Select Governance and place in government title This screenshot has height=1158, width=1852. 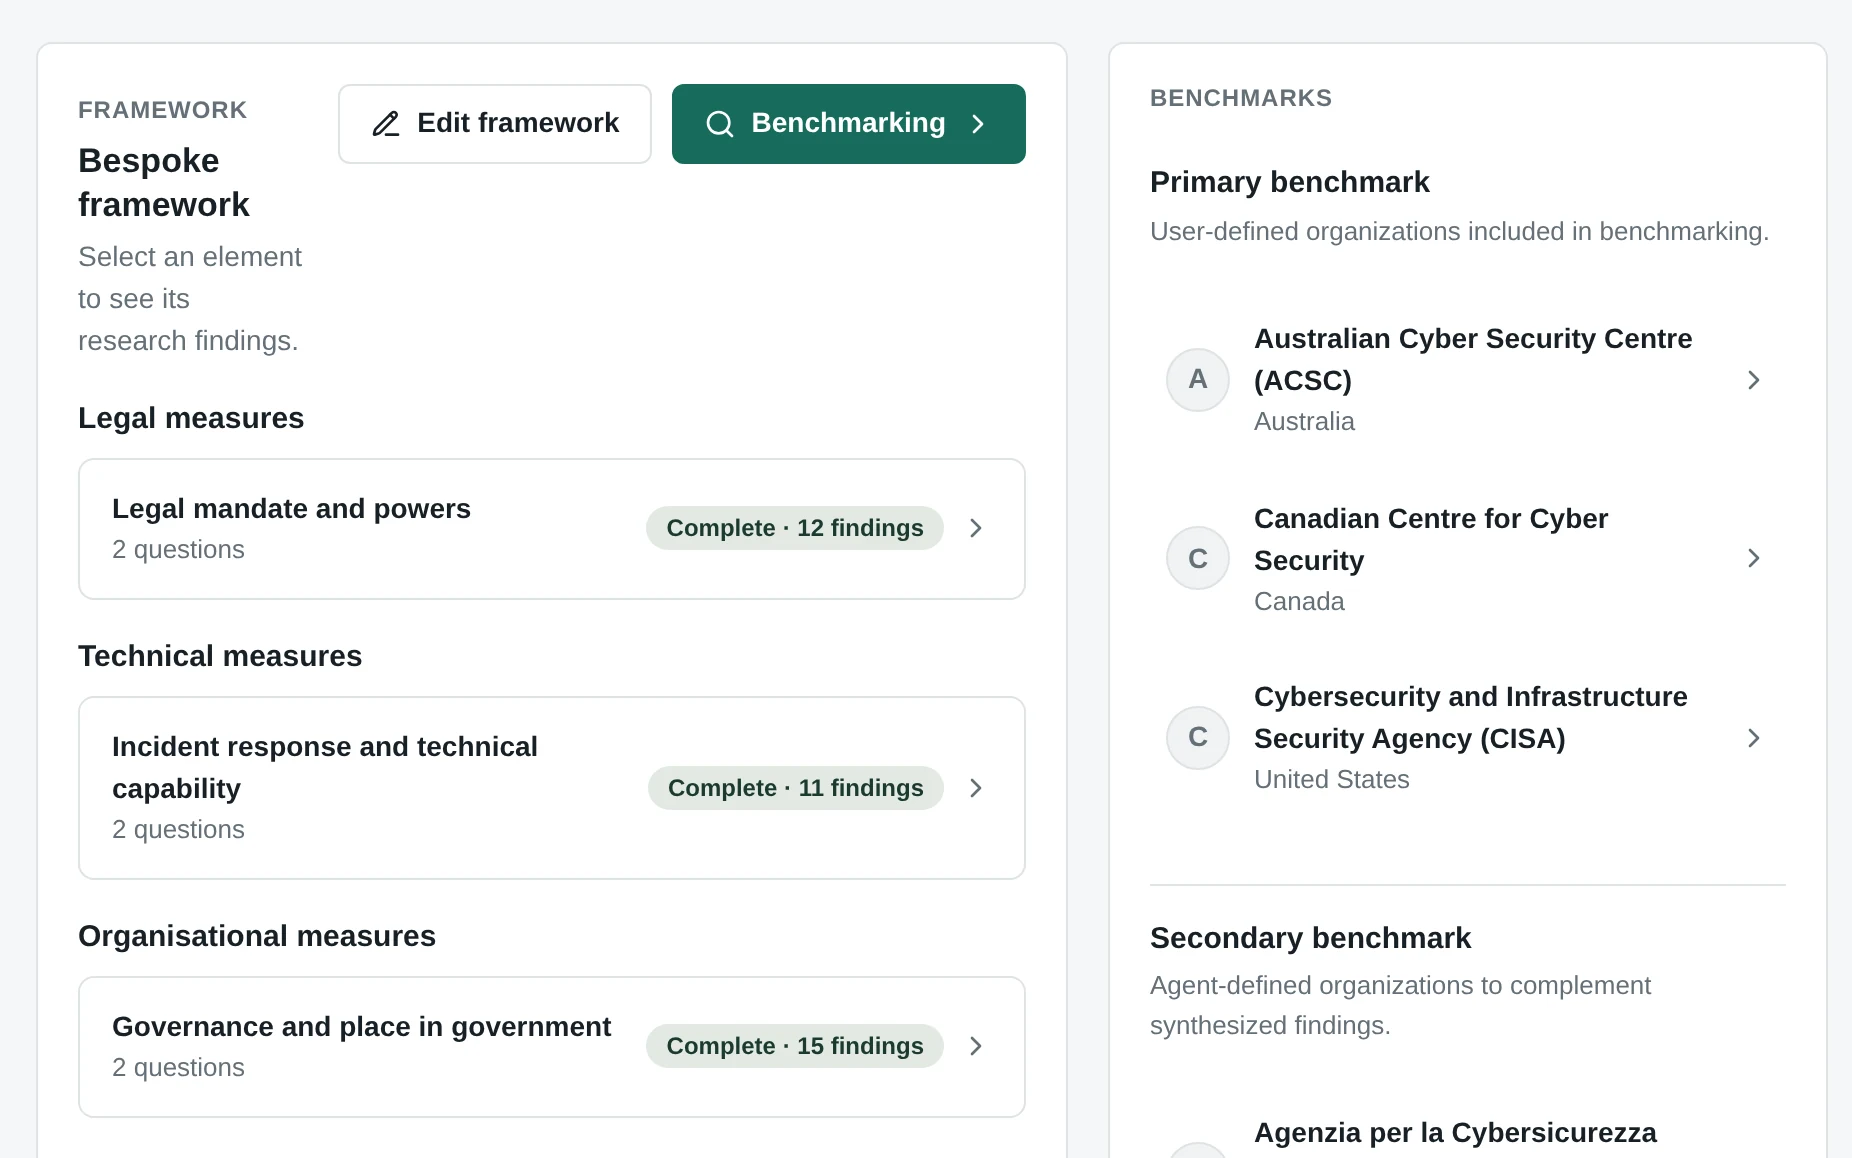[361, 1027]
